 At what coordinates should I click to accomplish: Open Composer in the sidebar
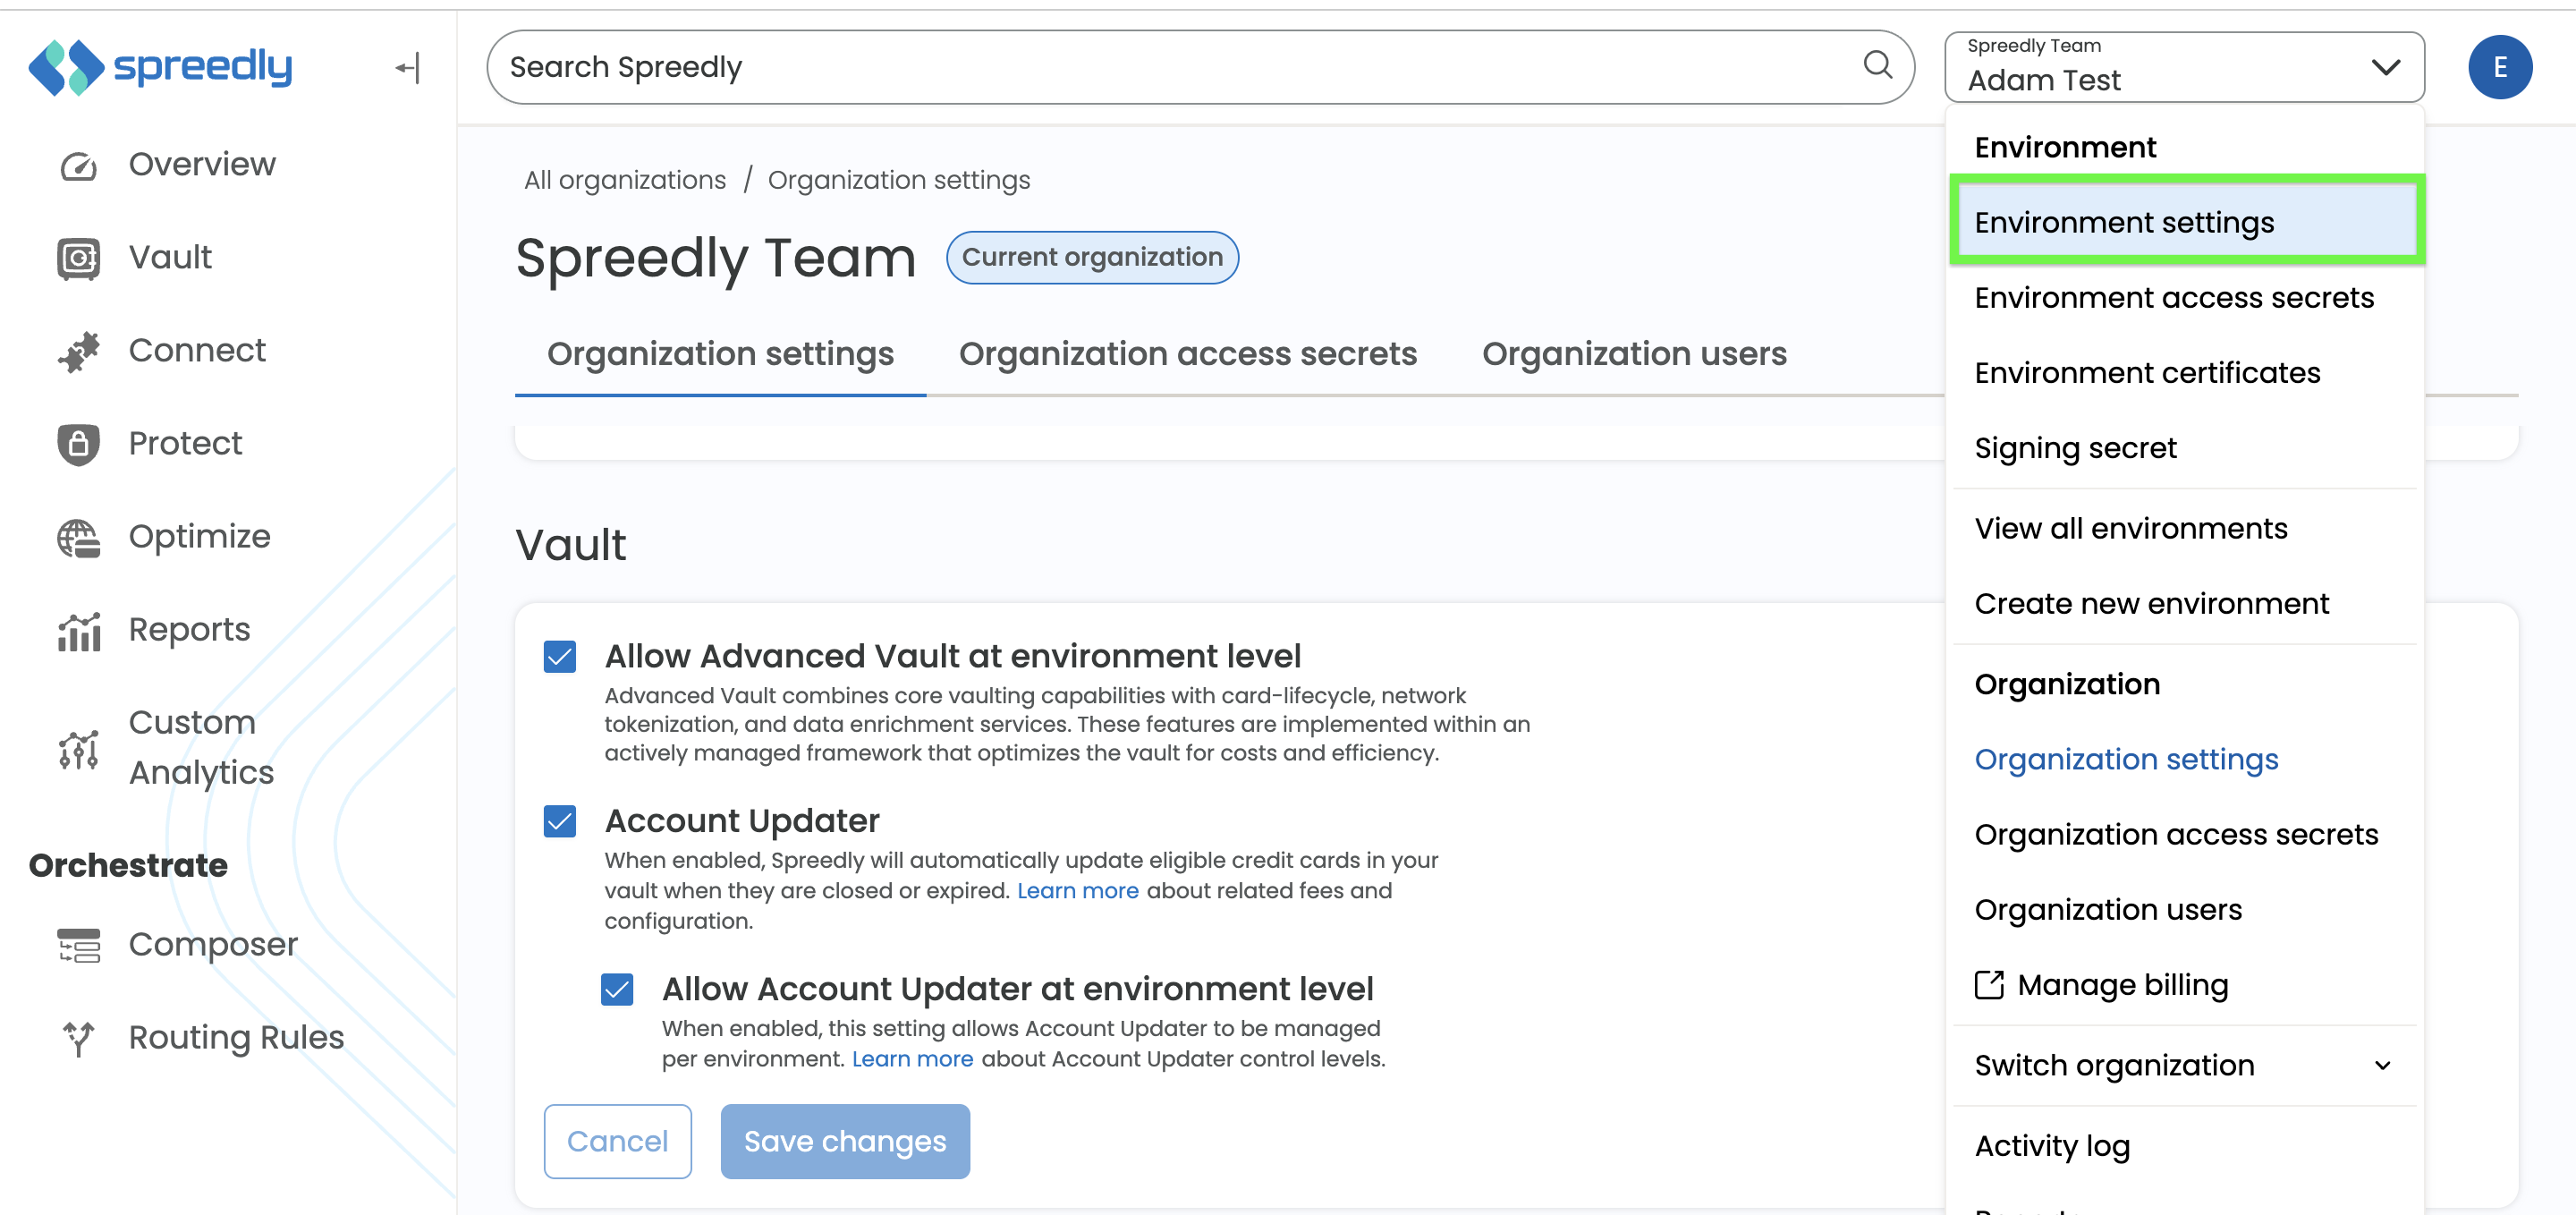(213, 945)
